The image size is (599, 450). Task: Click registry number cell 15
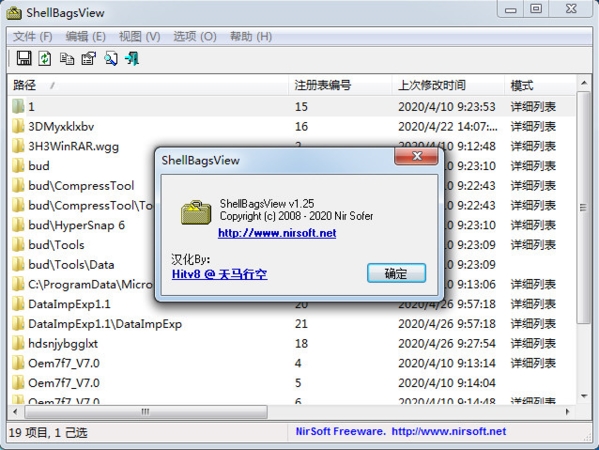click(x=301, y=107)
